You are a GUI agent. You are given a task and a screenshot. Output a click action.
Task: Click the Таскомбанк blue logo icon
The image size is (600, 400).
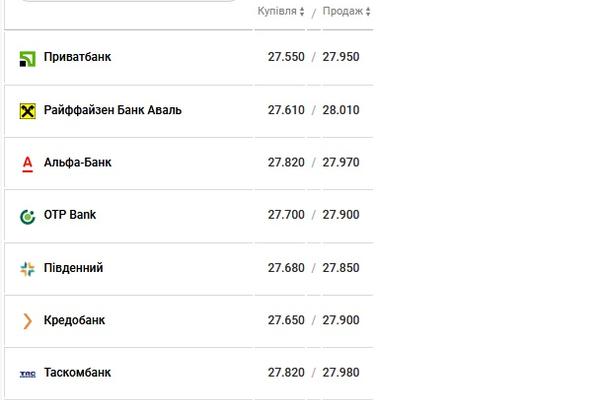point(28,374)
